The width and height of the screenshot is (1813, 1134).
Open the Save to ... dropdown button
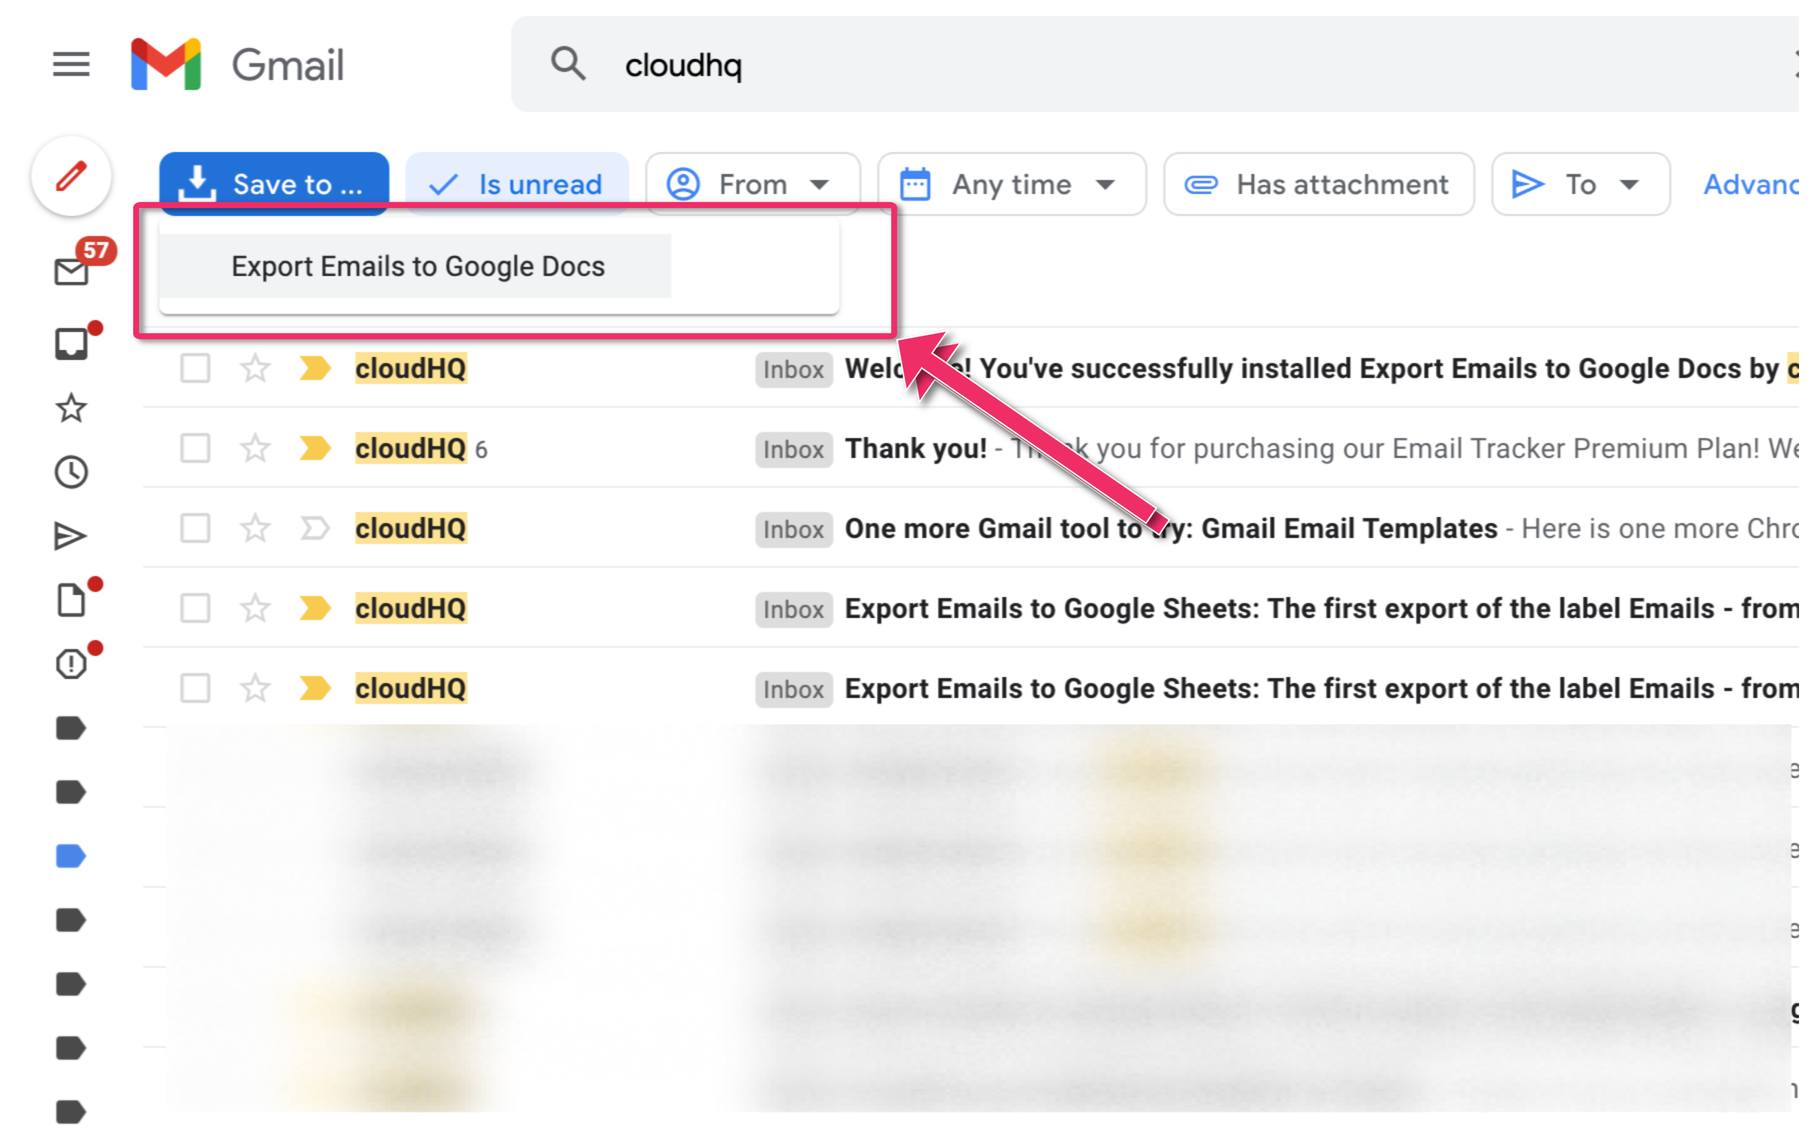pyautogui.click(x=274, y=184)
